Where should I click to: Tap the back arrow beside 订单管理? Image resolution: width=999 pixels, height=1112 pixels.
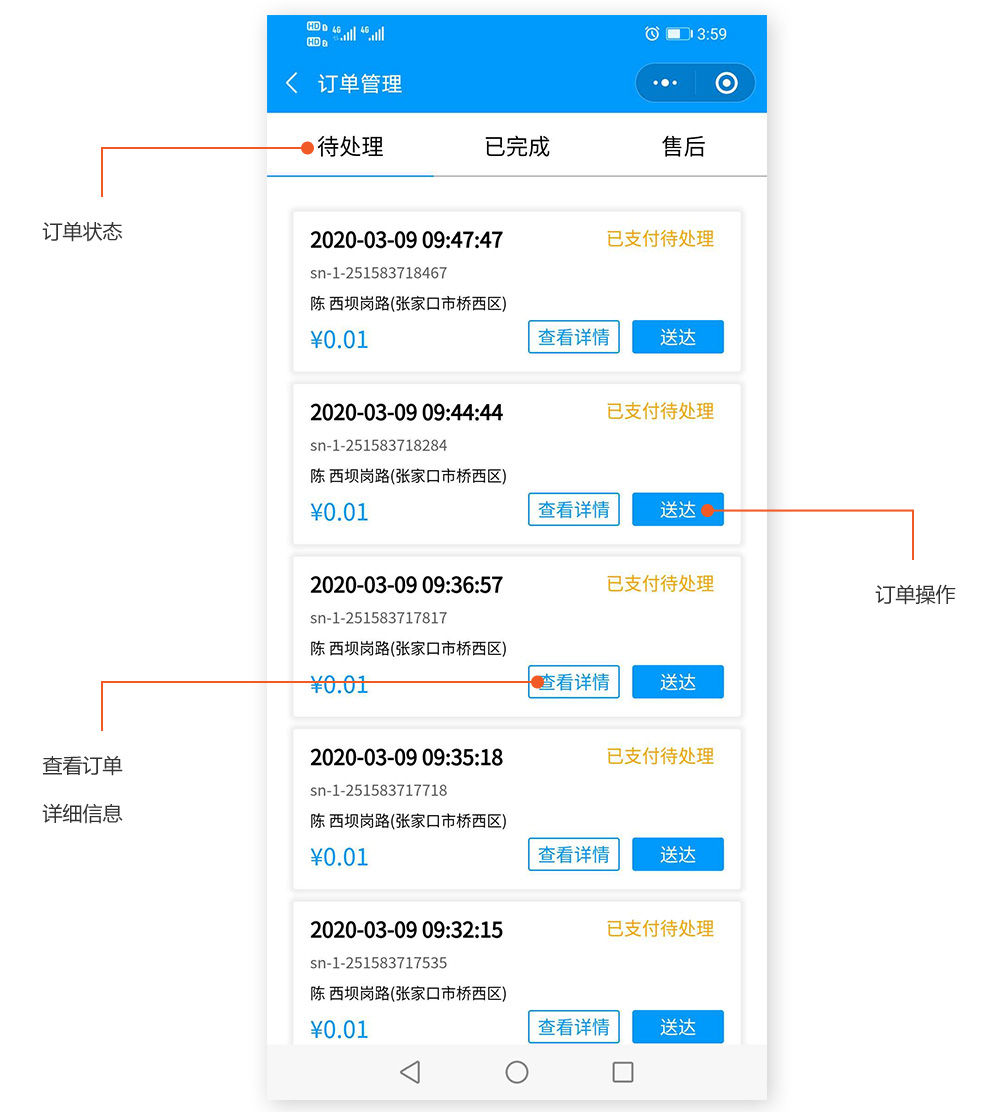(x=292, y=83)
